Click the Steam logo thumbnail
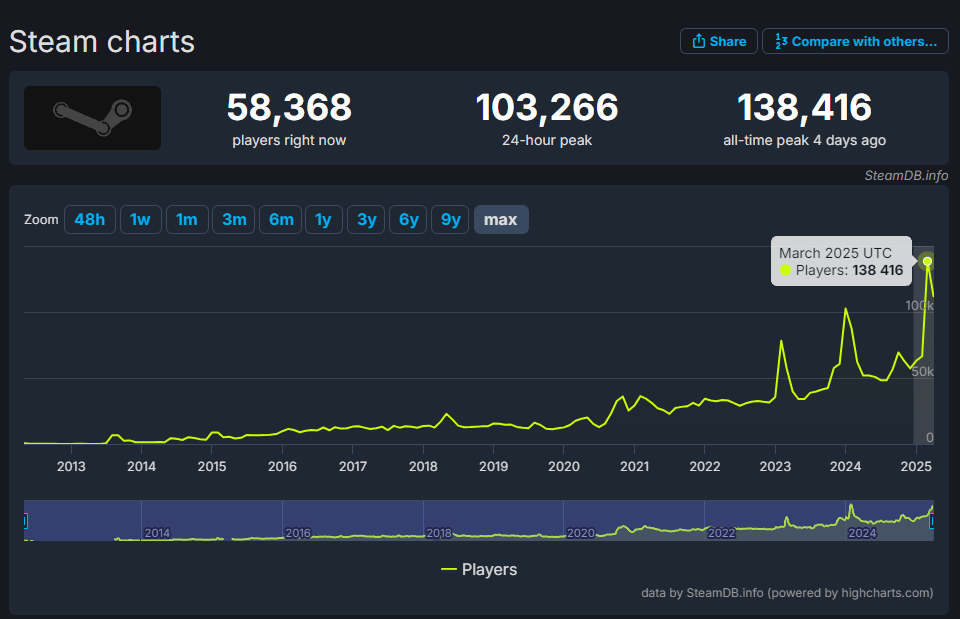 [92, 118]
